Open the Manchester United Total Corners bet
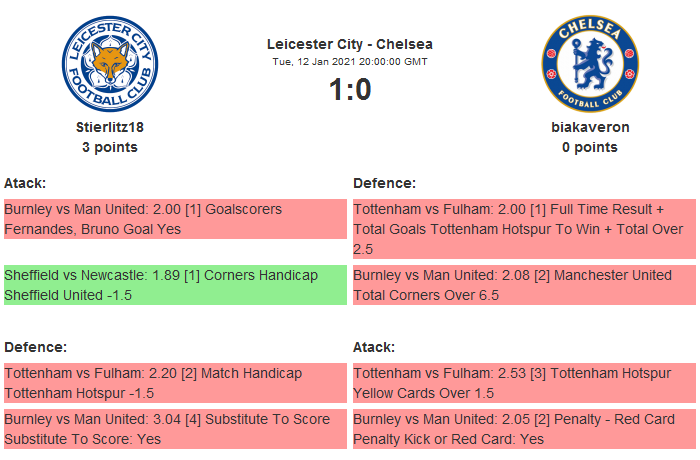The height and width of the screenshot is (460, 700). point(524,285)
